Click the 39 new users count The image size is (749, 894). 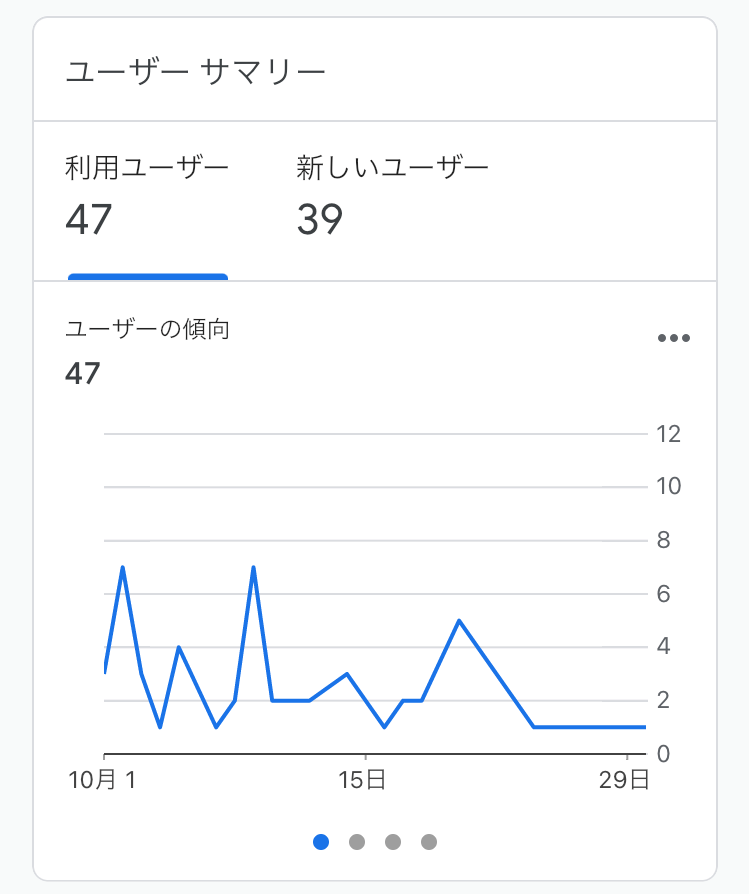click(320, 220)
